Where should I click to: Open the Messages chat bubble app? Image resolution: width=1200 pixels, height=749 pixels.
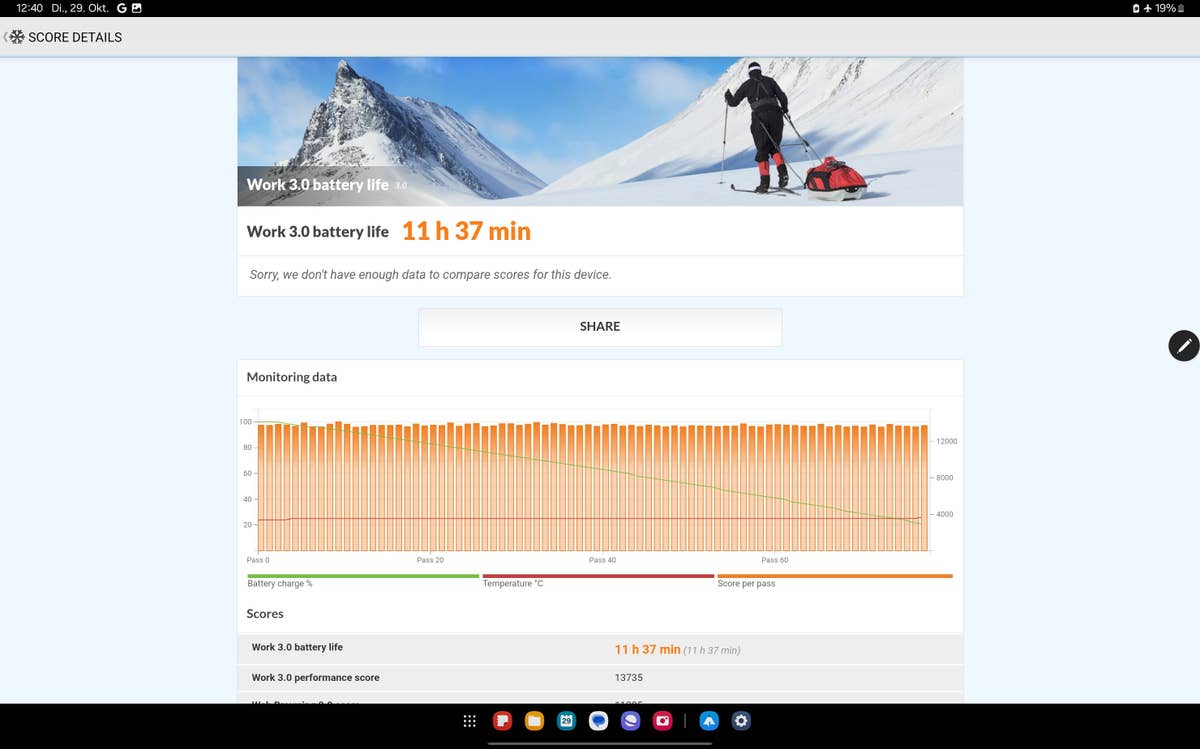(598, 721)
